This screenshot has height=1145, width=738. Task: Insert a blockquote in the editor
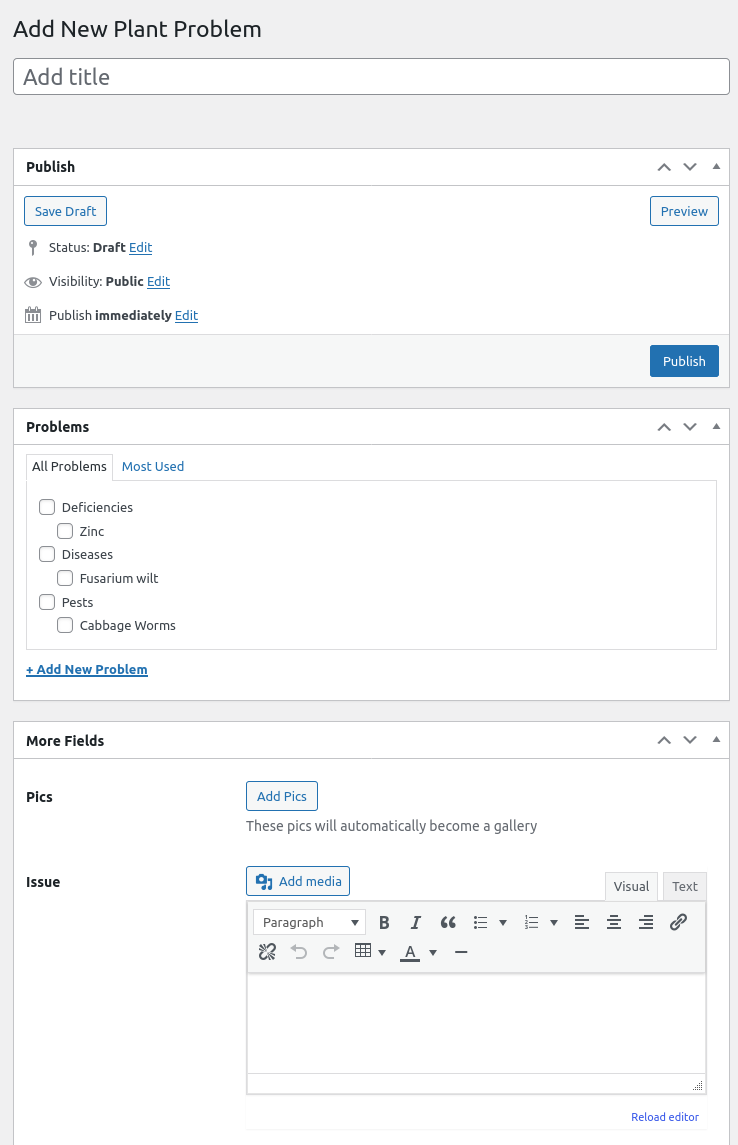point(448,923)
